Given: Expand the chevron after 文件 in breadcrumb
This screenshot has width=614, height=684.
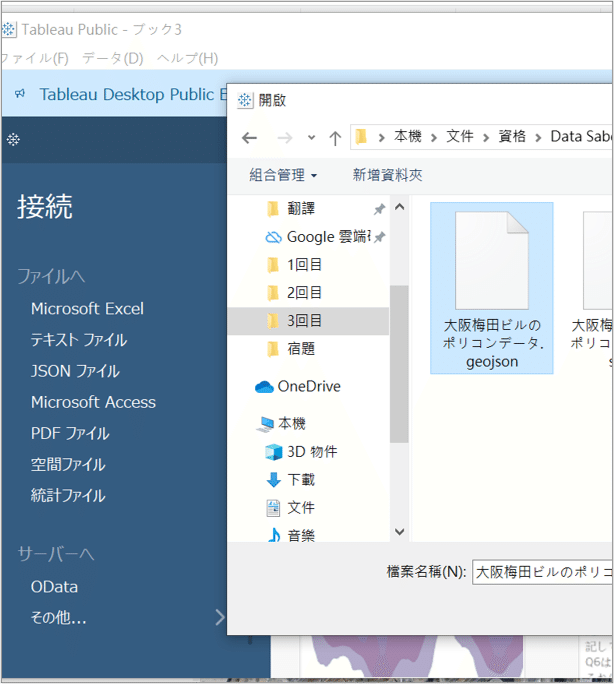Looking at the screenshot, I should tap(486, 138).
